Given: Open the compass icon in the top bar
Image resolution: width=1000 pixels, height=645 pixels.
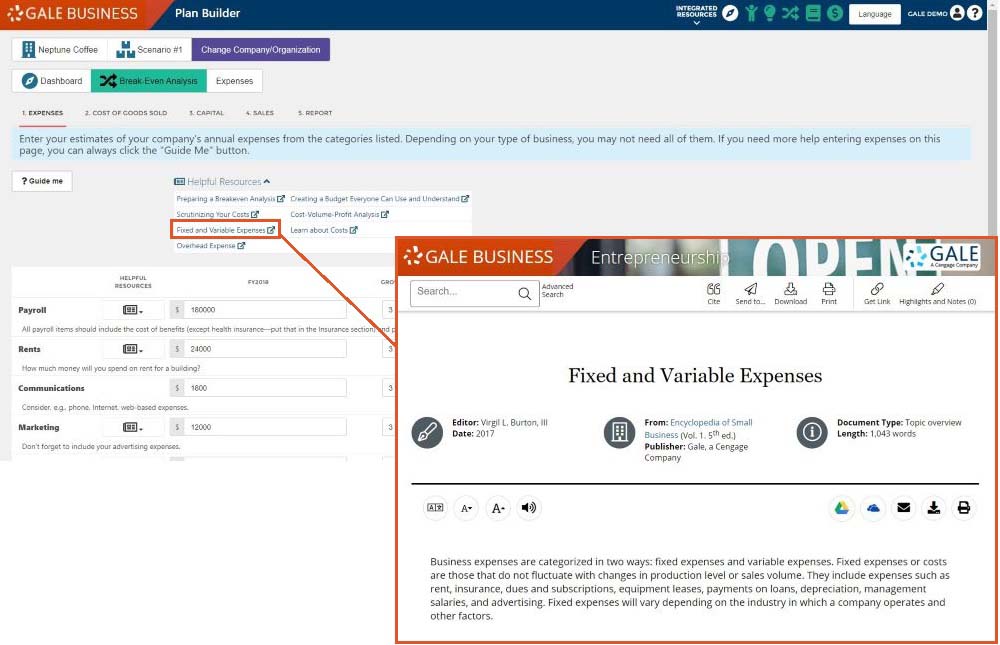Looking at the screenshot, I should point(730,13).
